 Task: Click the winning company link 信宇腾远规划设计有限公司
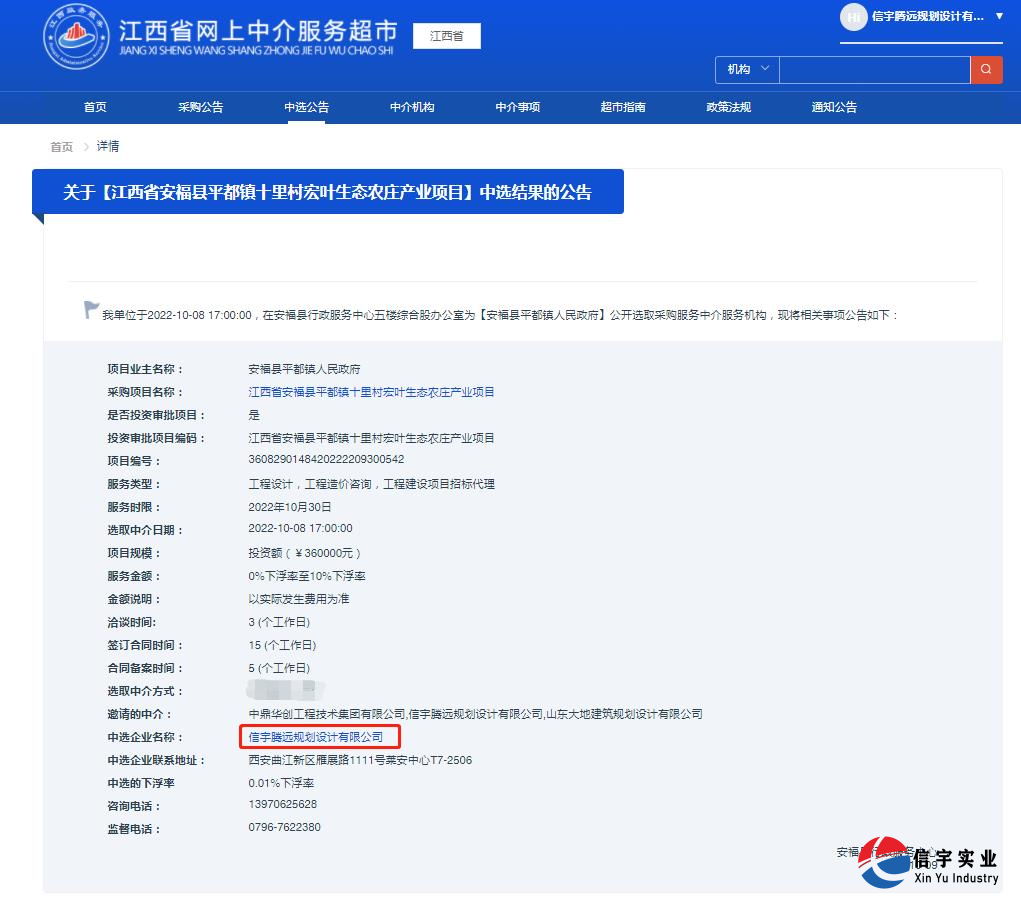[x=316, y=737]
